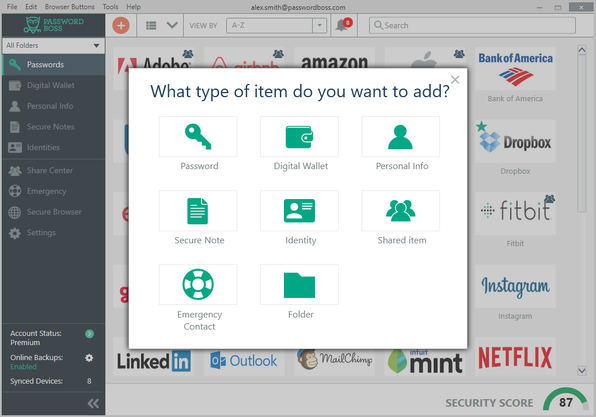Expand the list view chevron arrow
Image resolution: width=596 pixels, height=417 pixels.
click(172, 25)
